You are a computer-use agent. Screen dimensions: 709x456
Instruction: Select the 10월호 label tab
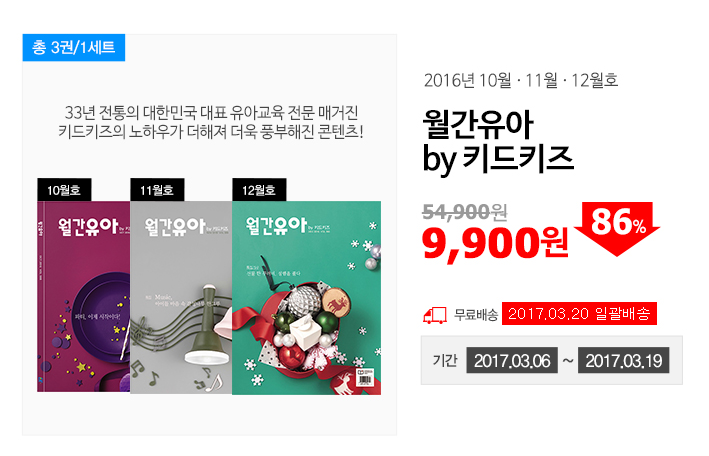[x=64, y=190]
